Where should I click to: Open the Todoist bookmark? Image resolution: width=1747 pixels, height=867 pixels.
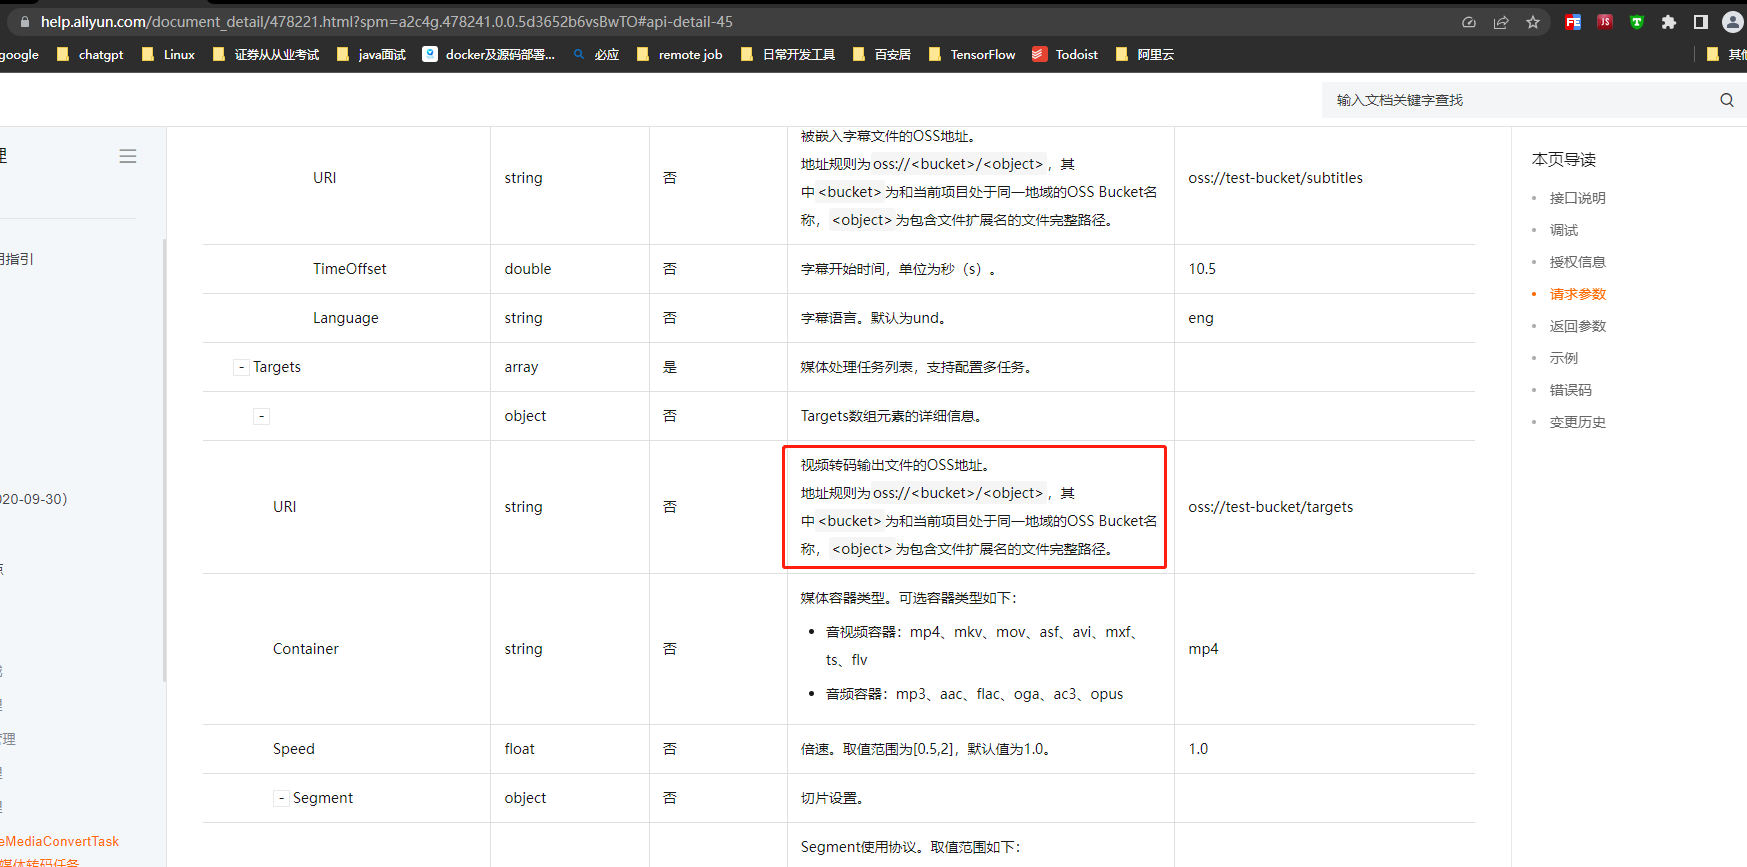coord(1065,55)
